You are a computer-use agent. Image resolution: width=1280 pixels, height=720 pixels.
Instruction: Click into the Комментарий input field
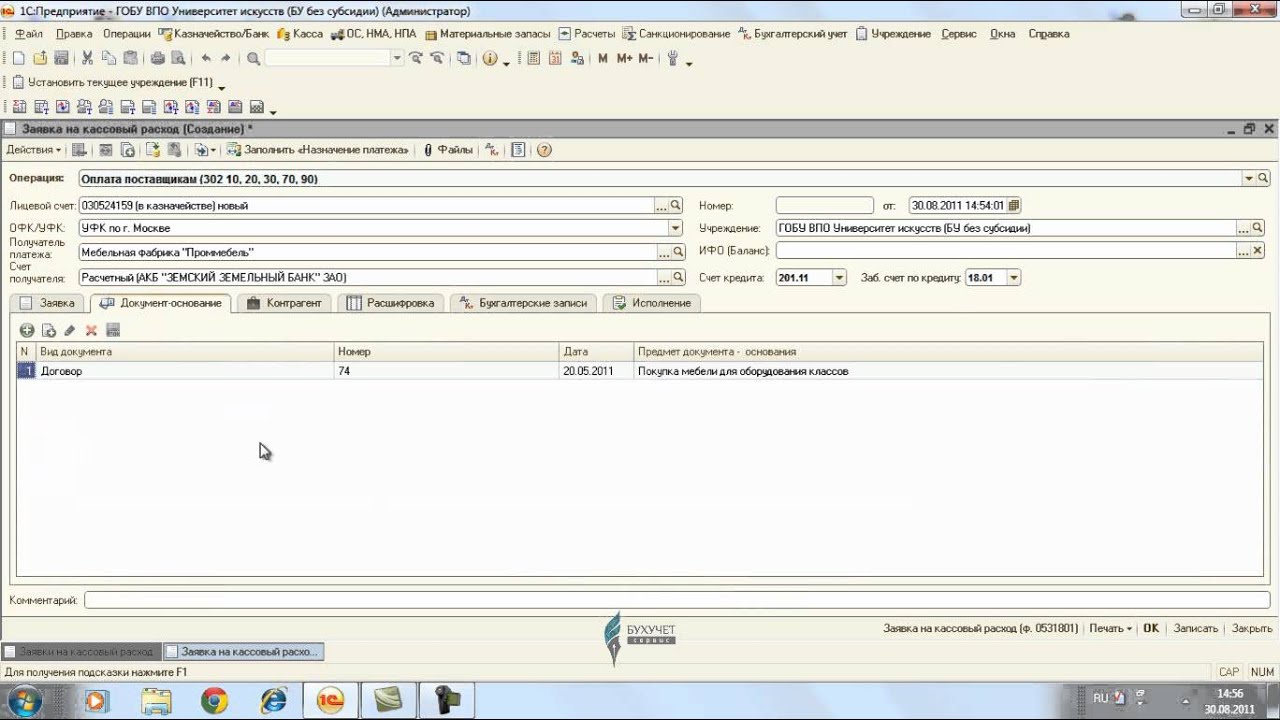[x=676, y=600]
